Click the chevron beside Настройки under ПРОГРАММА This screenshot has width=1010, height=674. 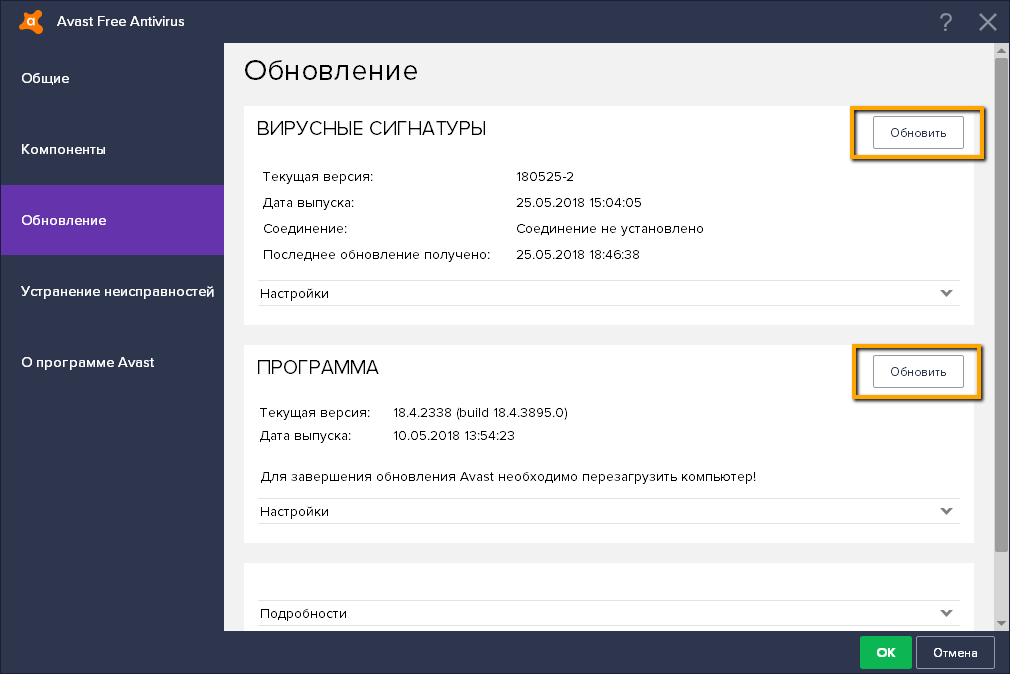point(945,511)
